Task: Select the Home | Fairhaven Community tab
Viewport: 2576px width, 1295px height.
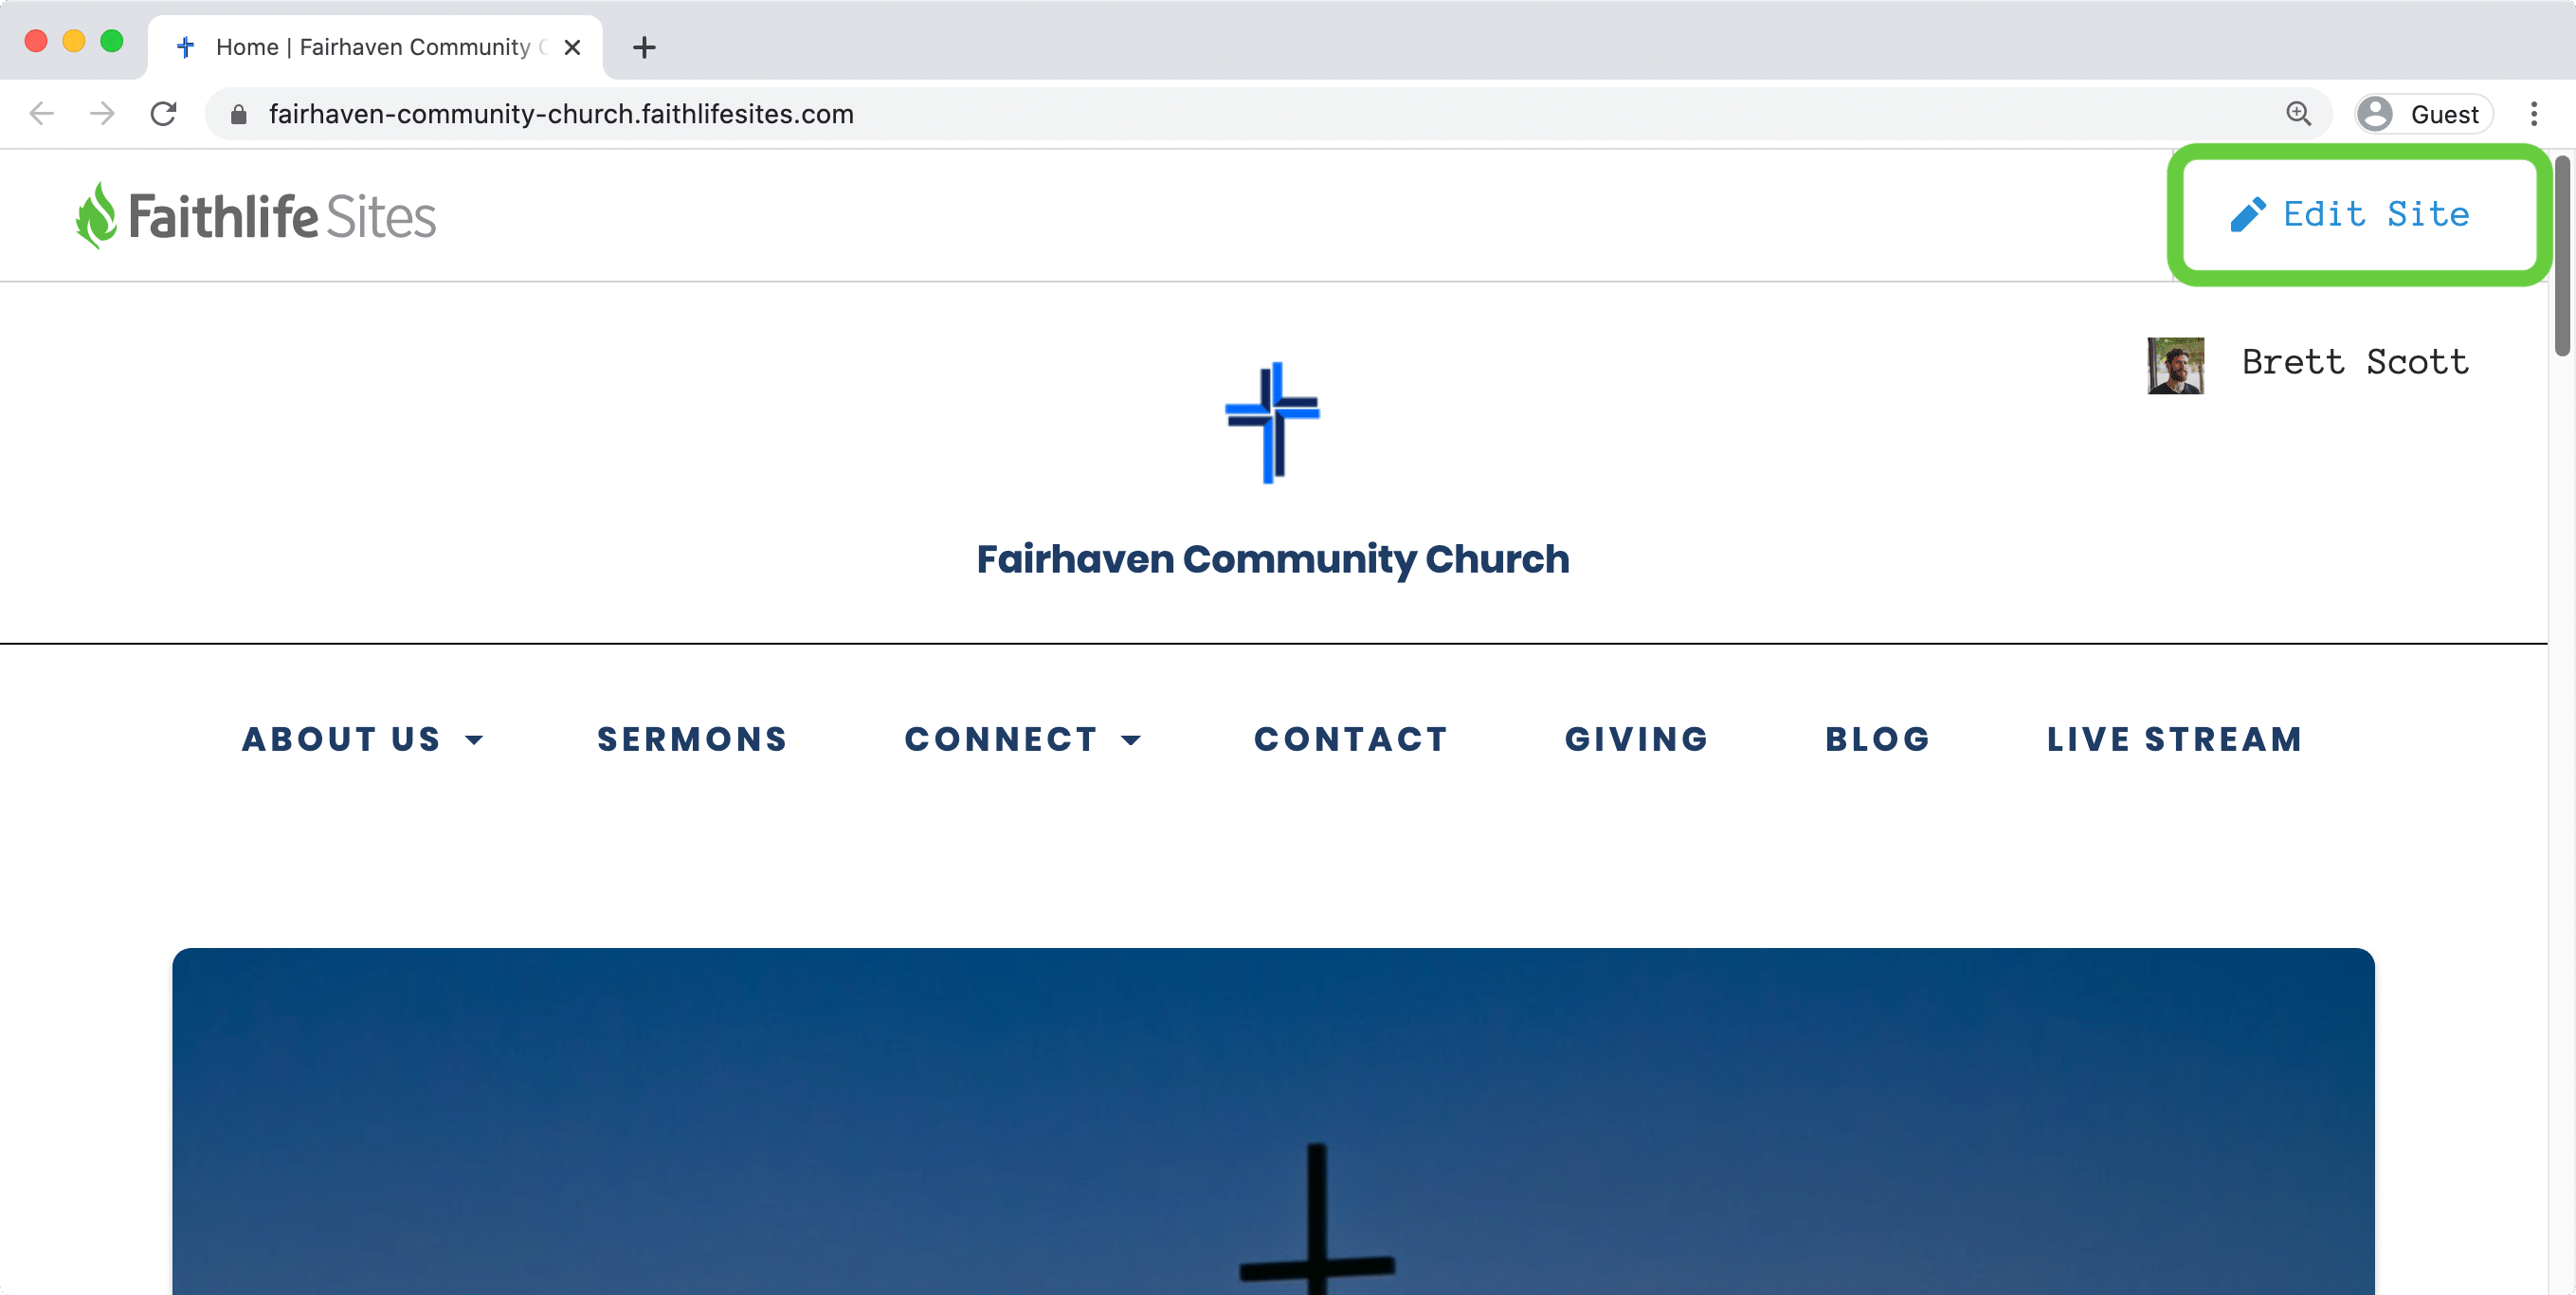Action: 375,47
